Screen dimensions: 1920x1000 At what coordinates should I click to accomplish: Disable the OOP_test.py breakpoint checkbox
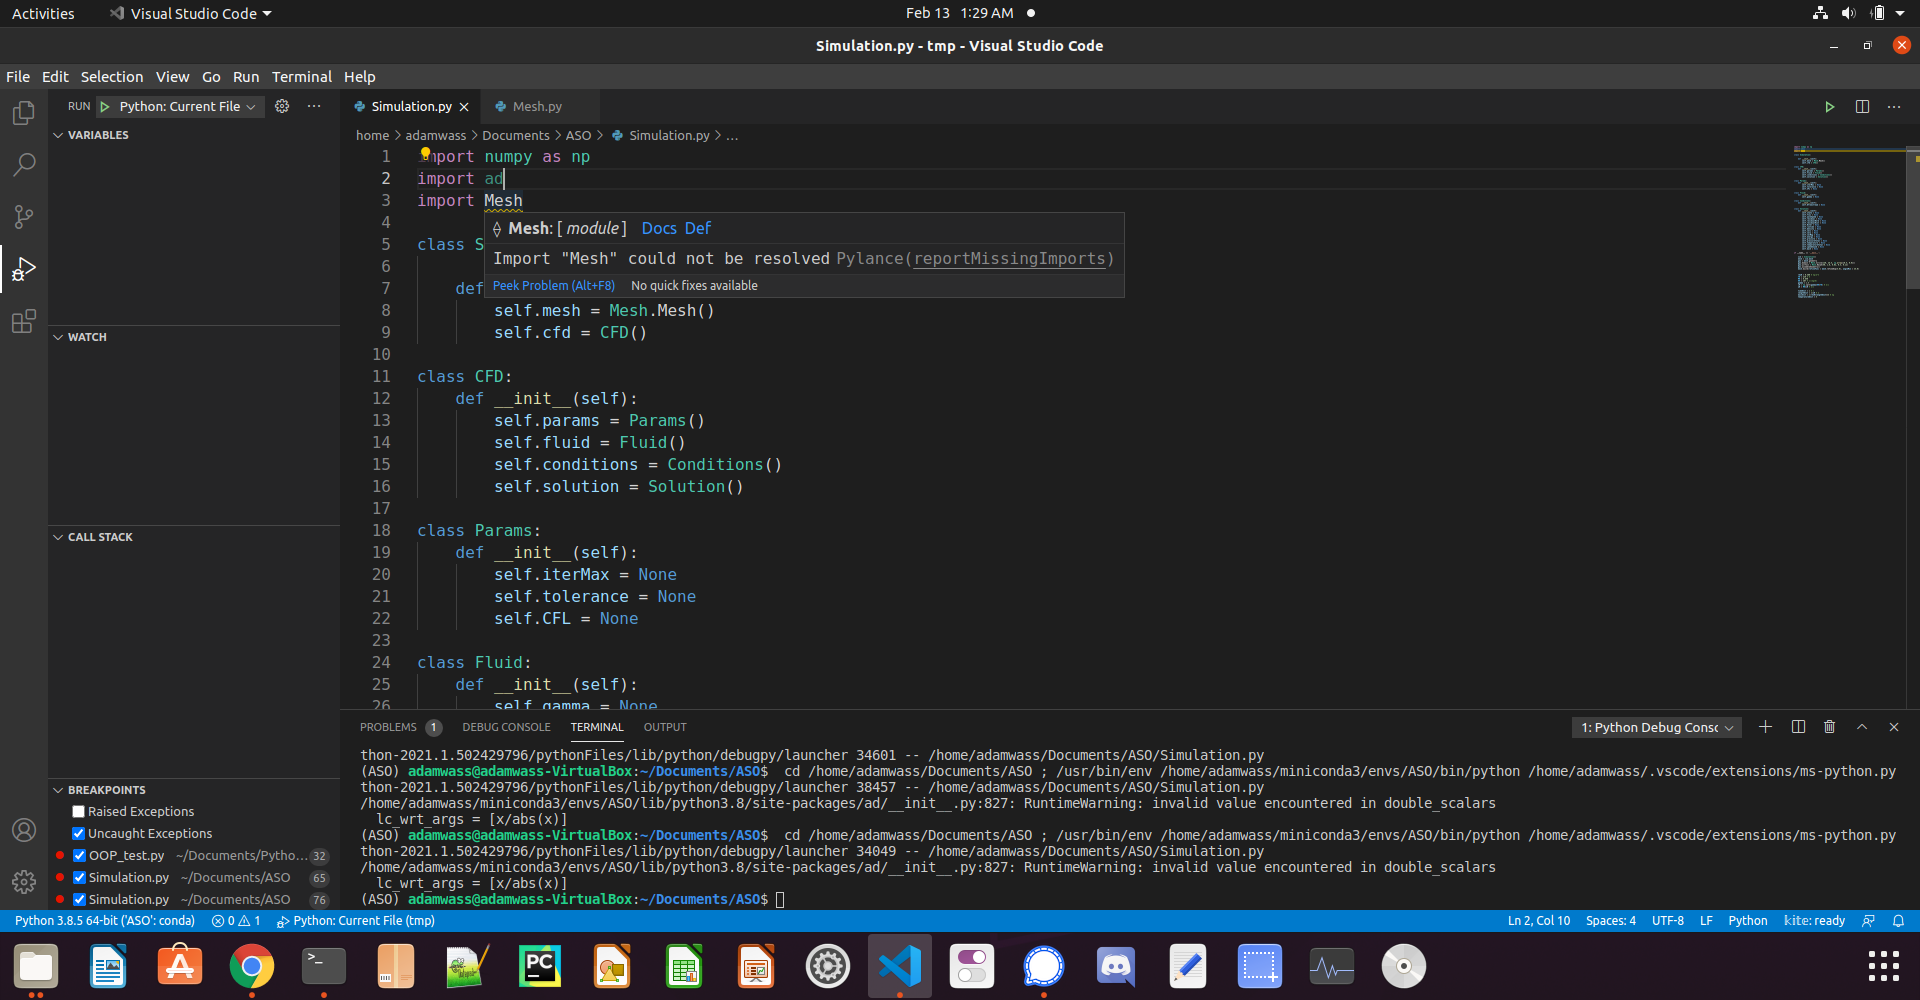(79, 856)
